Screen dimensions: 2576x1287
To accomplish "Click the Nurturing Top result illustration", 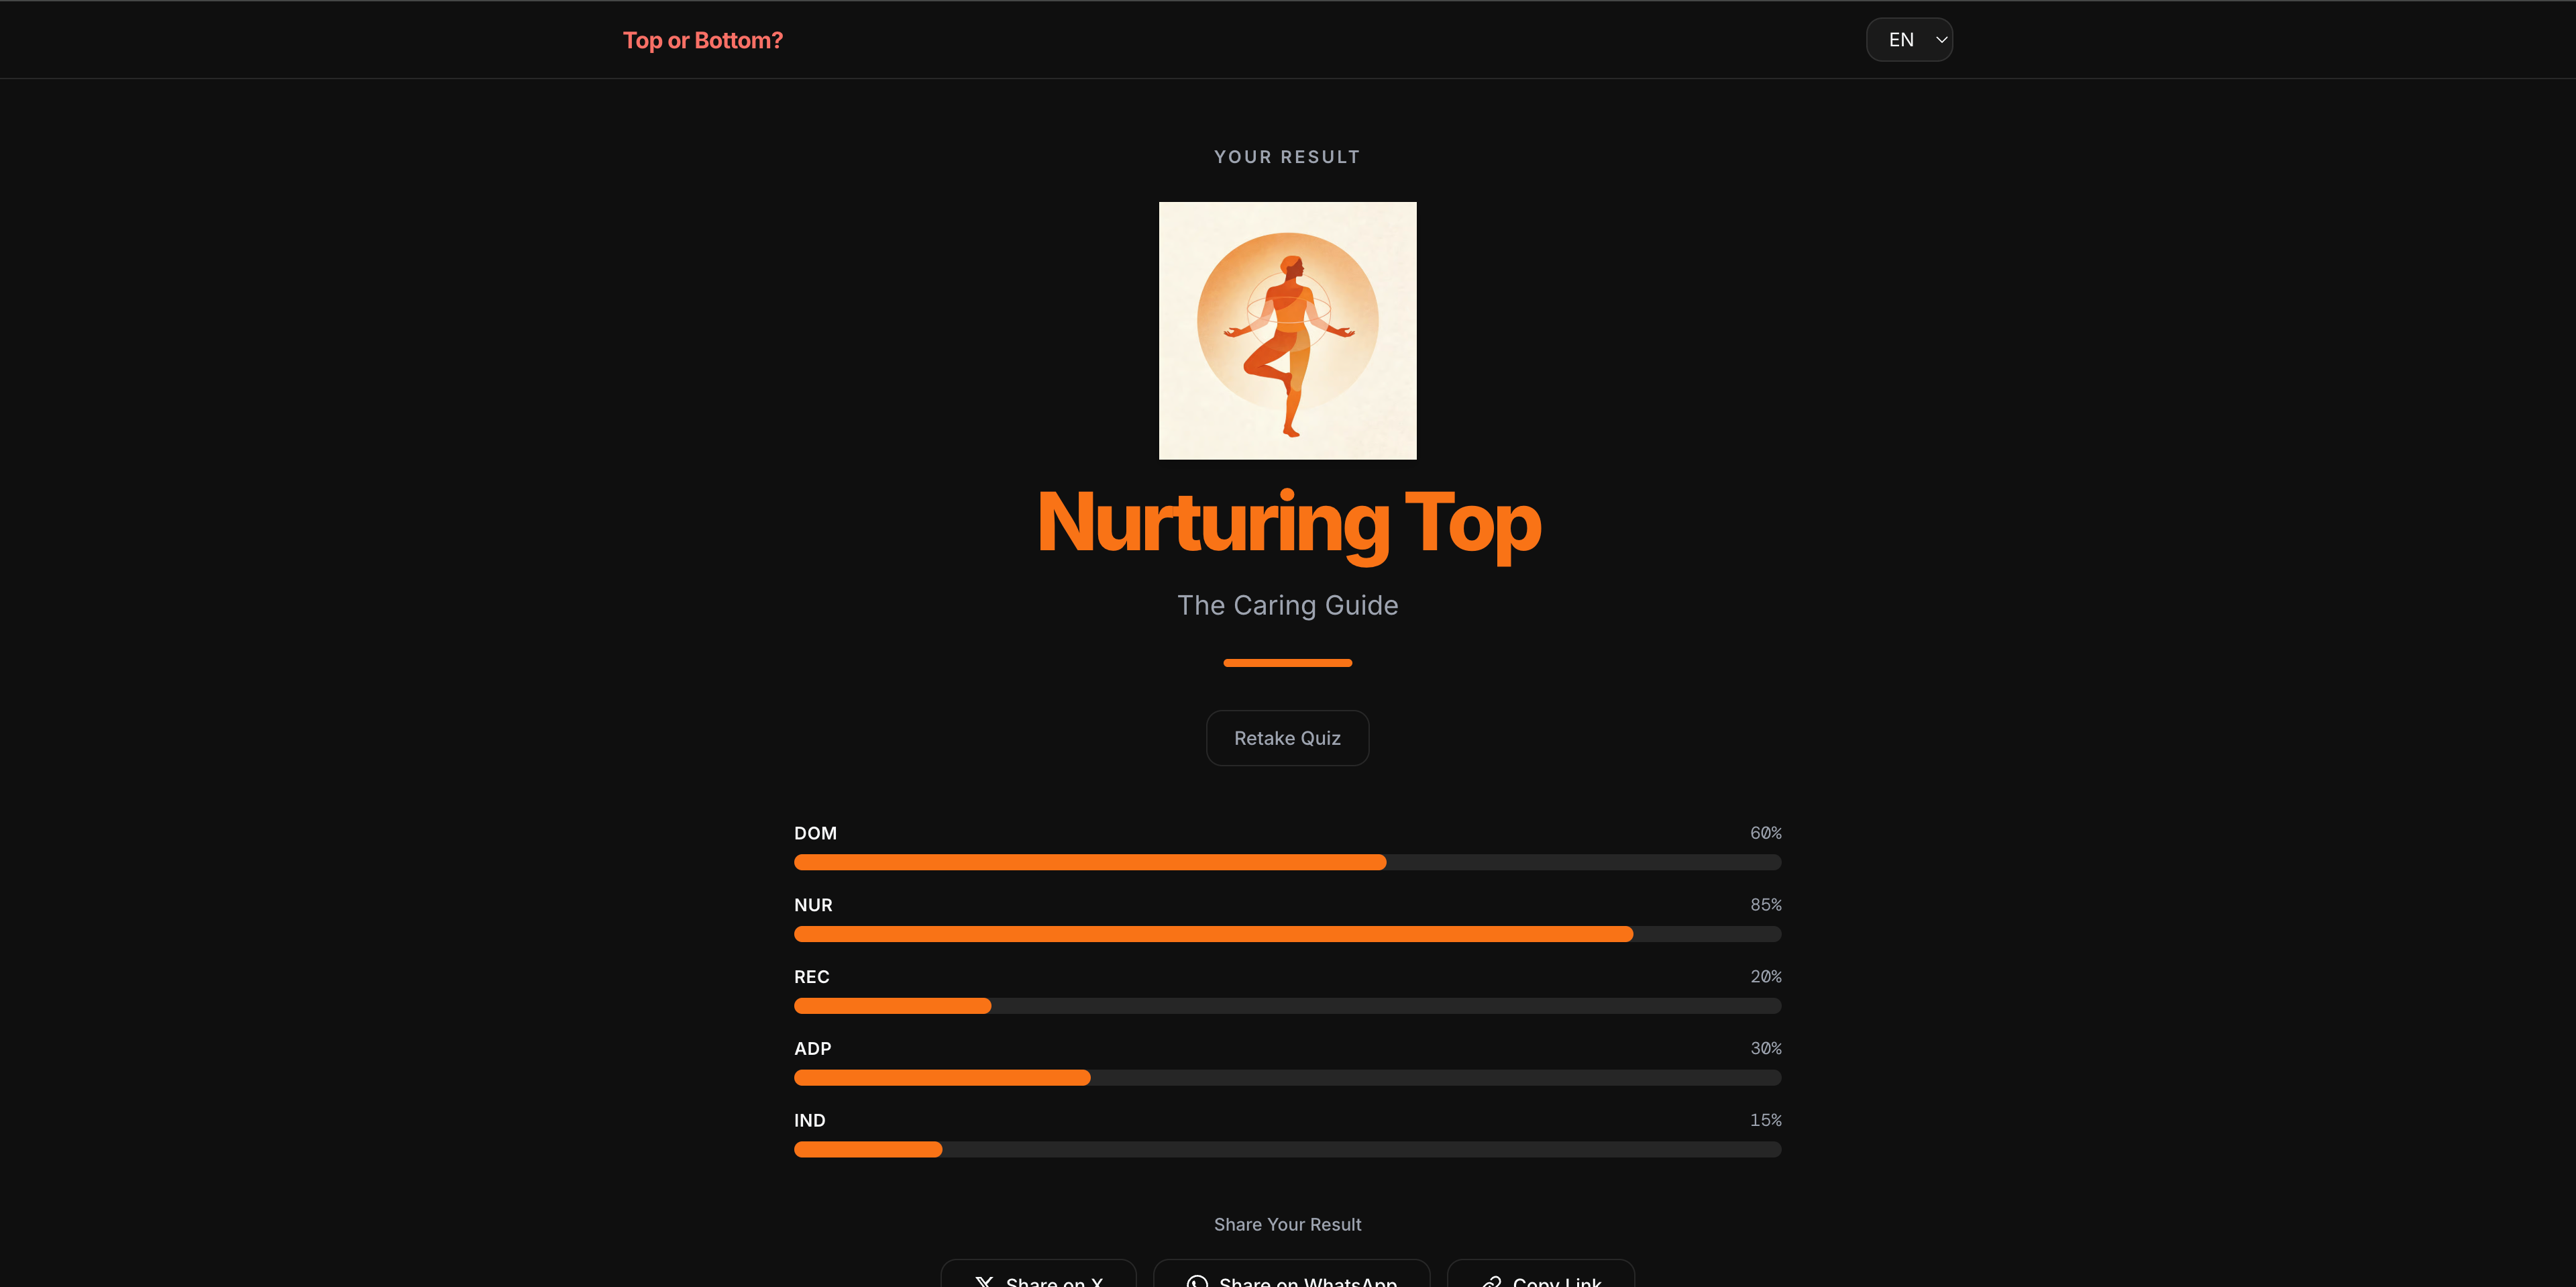I will point(1287,331).
